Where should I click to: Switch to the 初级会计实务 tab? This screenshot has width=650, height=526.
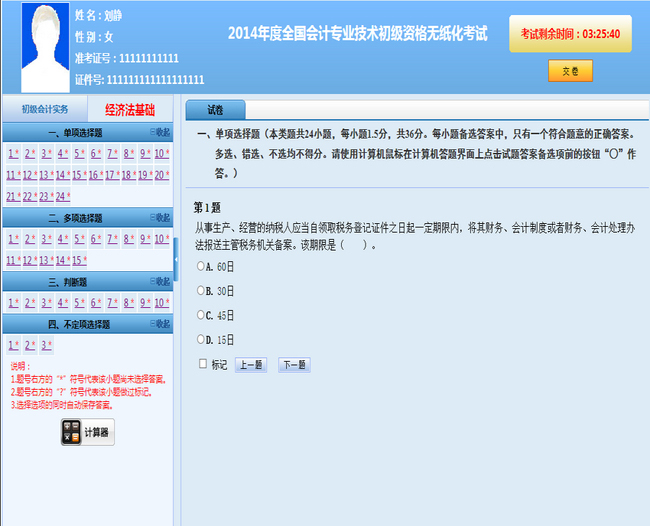[x=45, y=109]
